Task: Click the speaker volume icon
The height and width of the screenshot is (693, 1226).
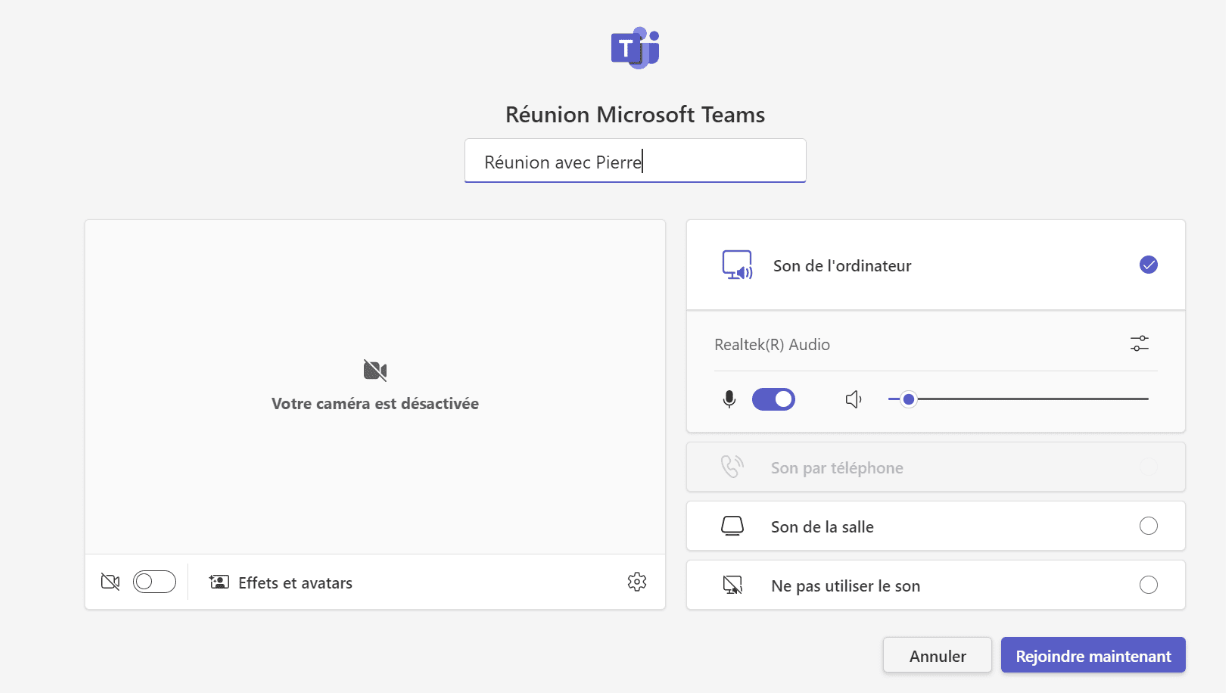Action: 853,400
